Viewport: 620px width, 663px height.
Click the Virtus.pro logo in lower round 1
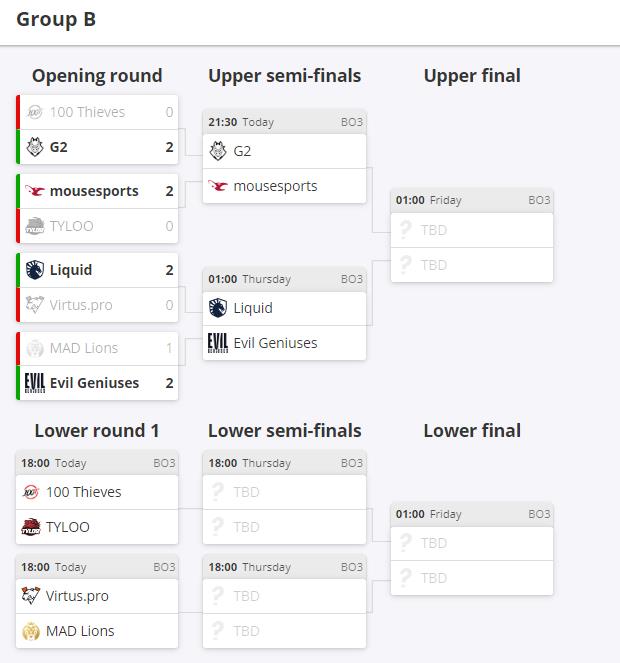[30, 596]
